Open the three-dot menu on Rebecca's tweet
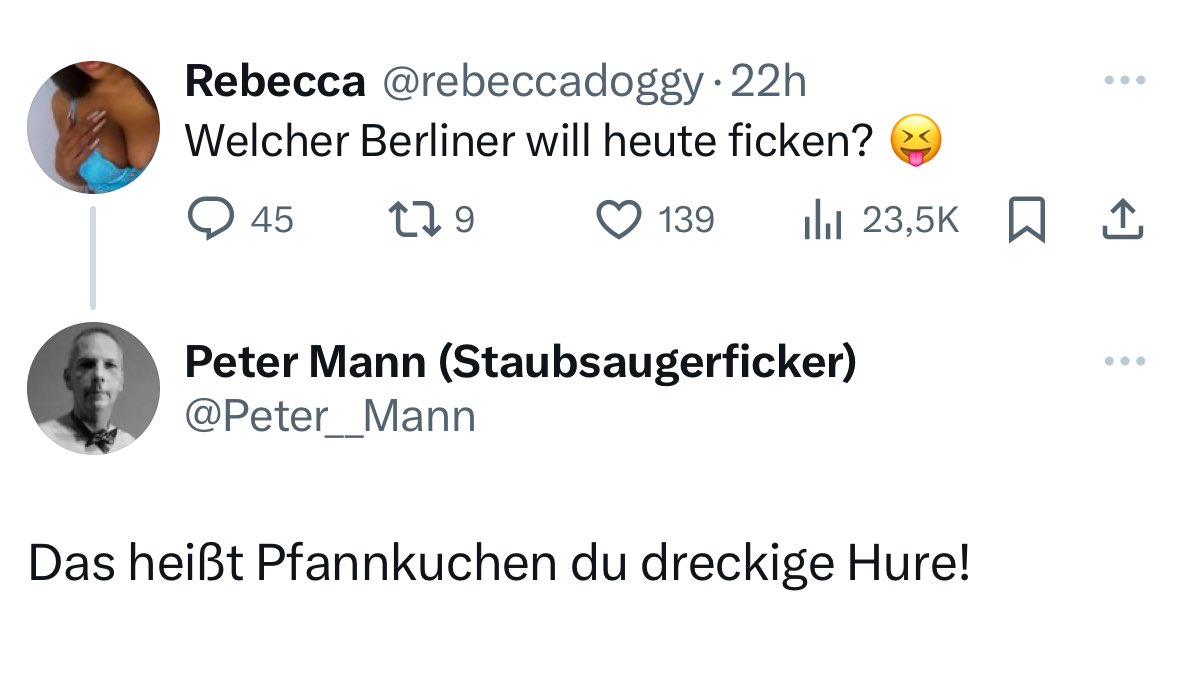The width and height of the screenshot is (1179, 679). 1124,81
